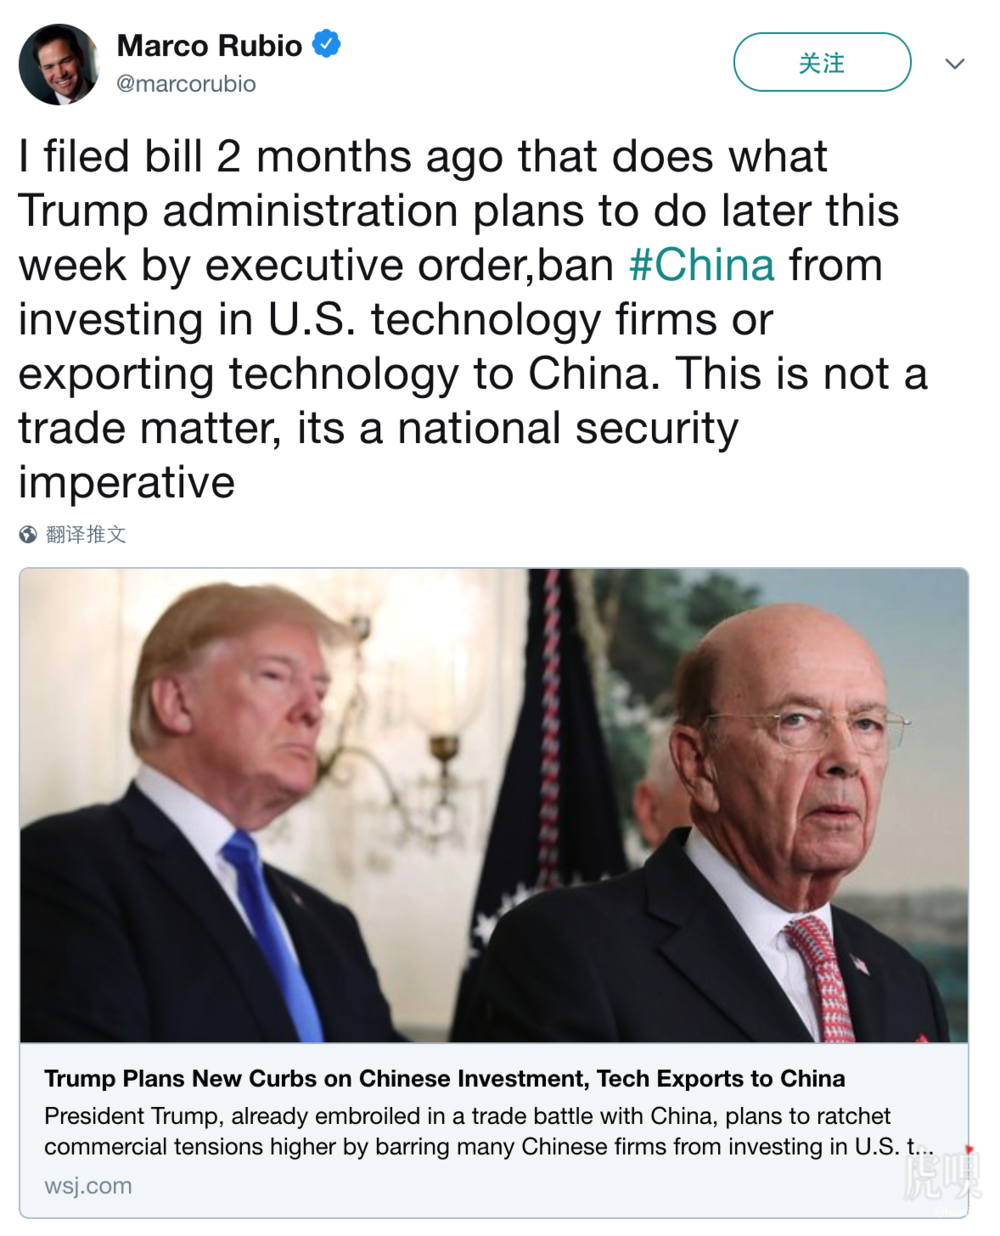Click the article summary starting 'President Trump, already'
Viewport: 1000px width, 1236px height.
(490, 1131)
